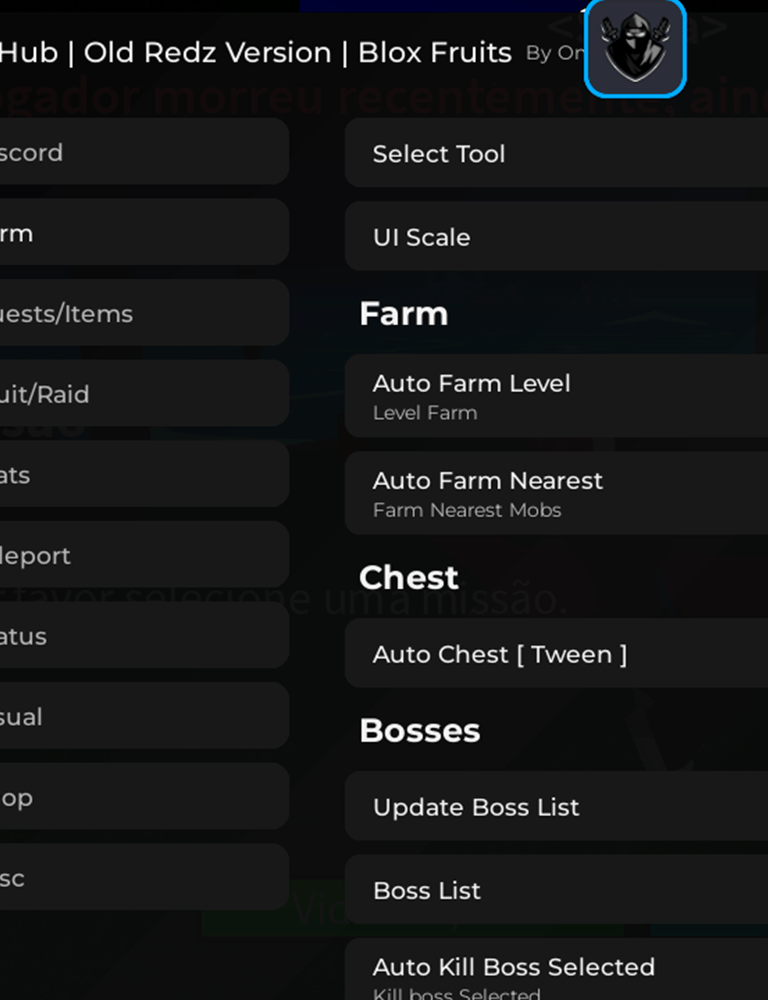
Task: Select the Stats sidebar tab
Action: pos(140,475)
